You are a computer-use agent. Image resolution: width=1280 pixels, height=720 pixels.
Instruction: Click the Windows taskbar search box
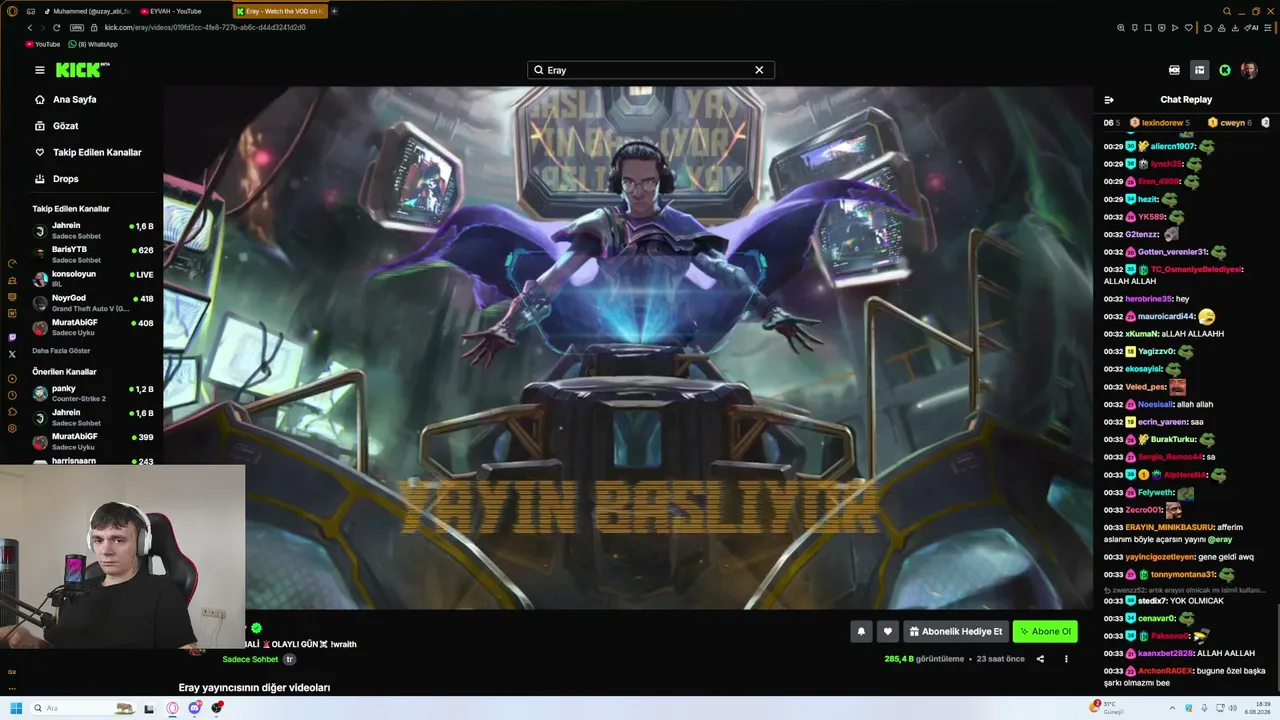[85, 708]
